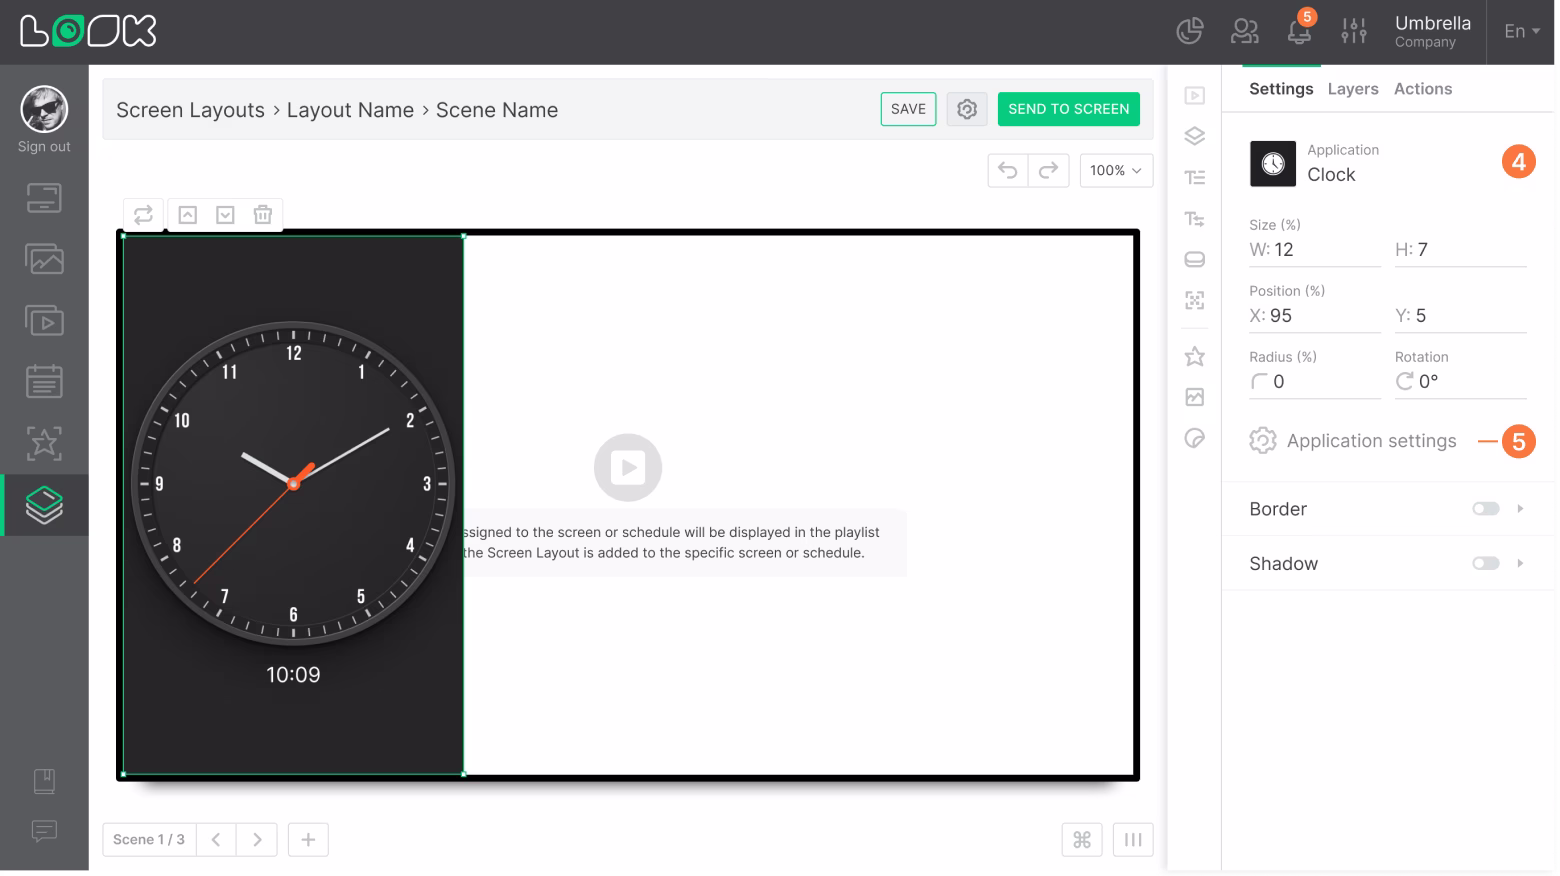
Task: Click Sign out link
Action: [44, 146]
